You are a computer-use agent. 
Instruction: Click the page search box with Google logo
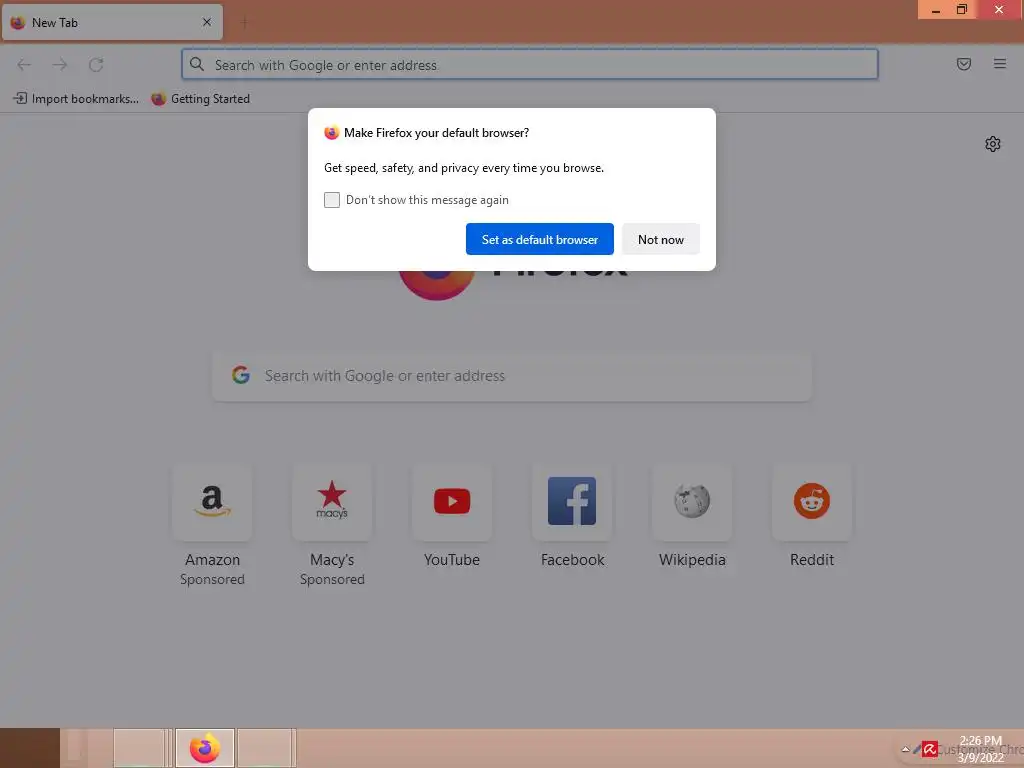512,376
